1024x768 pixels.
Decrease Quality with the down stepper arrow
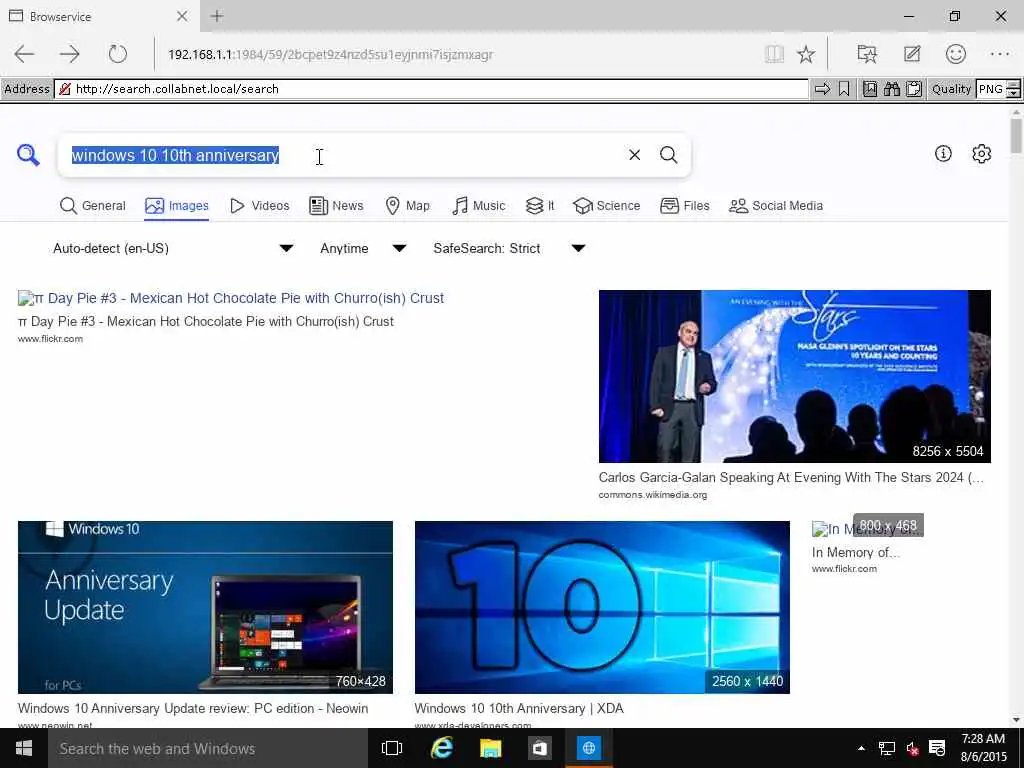pyautogui.click(x=1014, y=93)
